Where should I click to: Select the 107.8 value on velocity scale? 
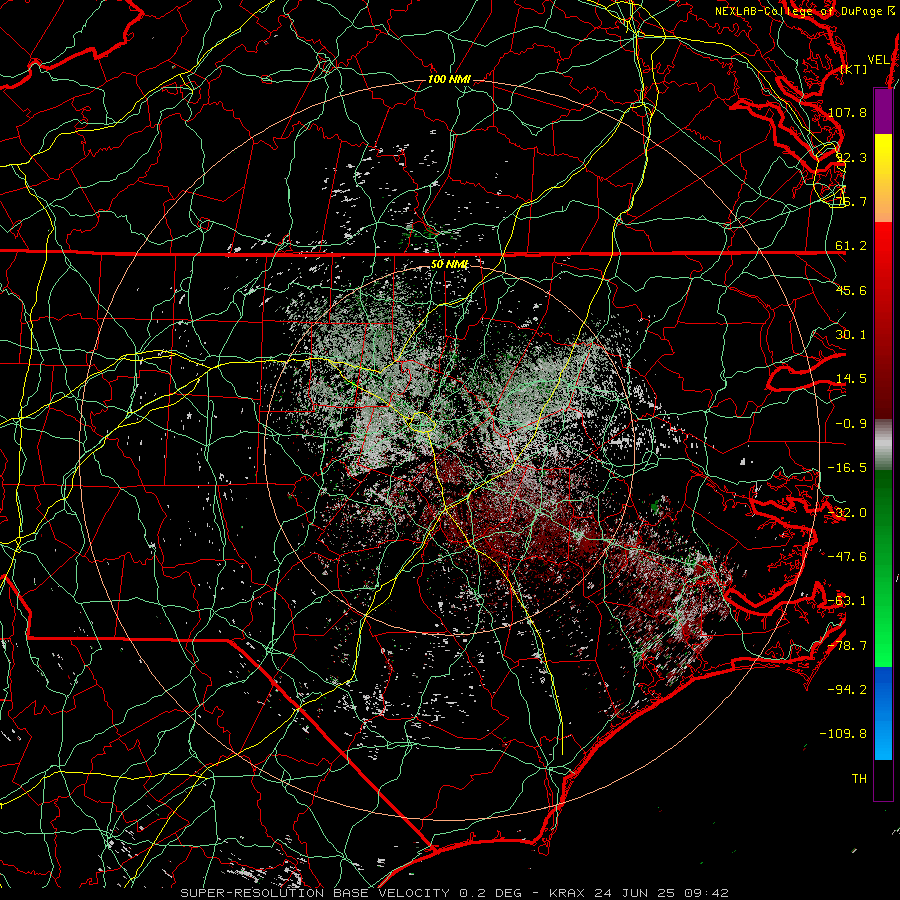(x=847, y=112)
